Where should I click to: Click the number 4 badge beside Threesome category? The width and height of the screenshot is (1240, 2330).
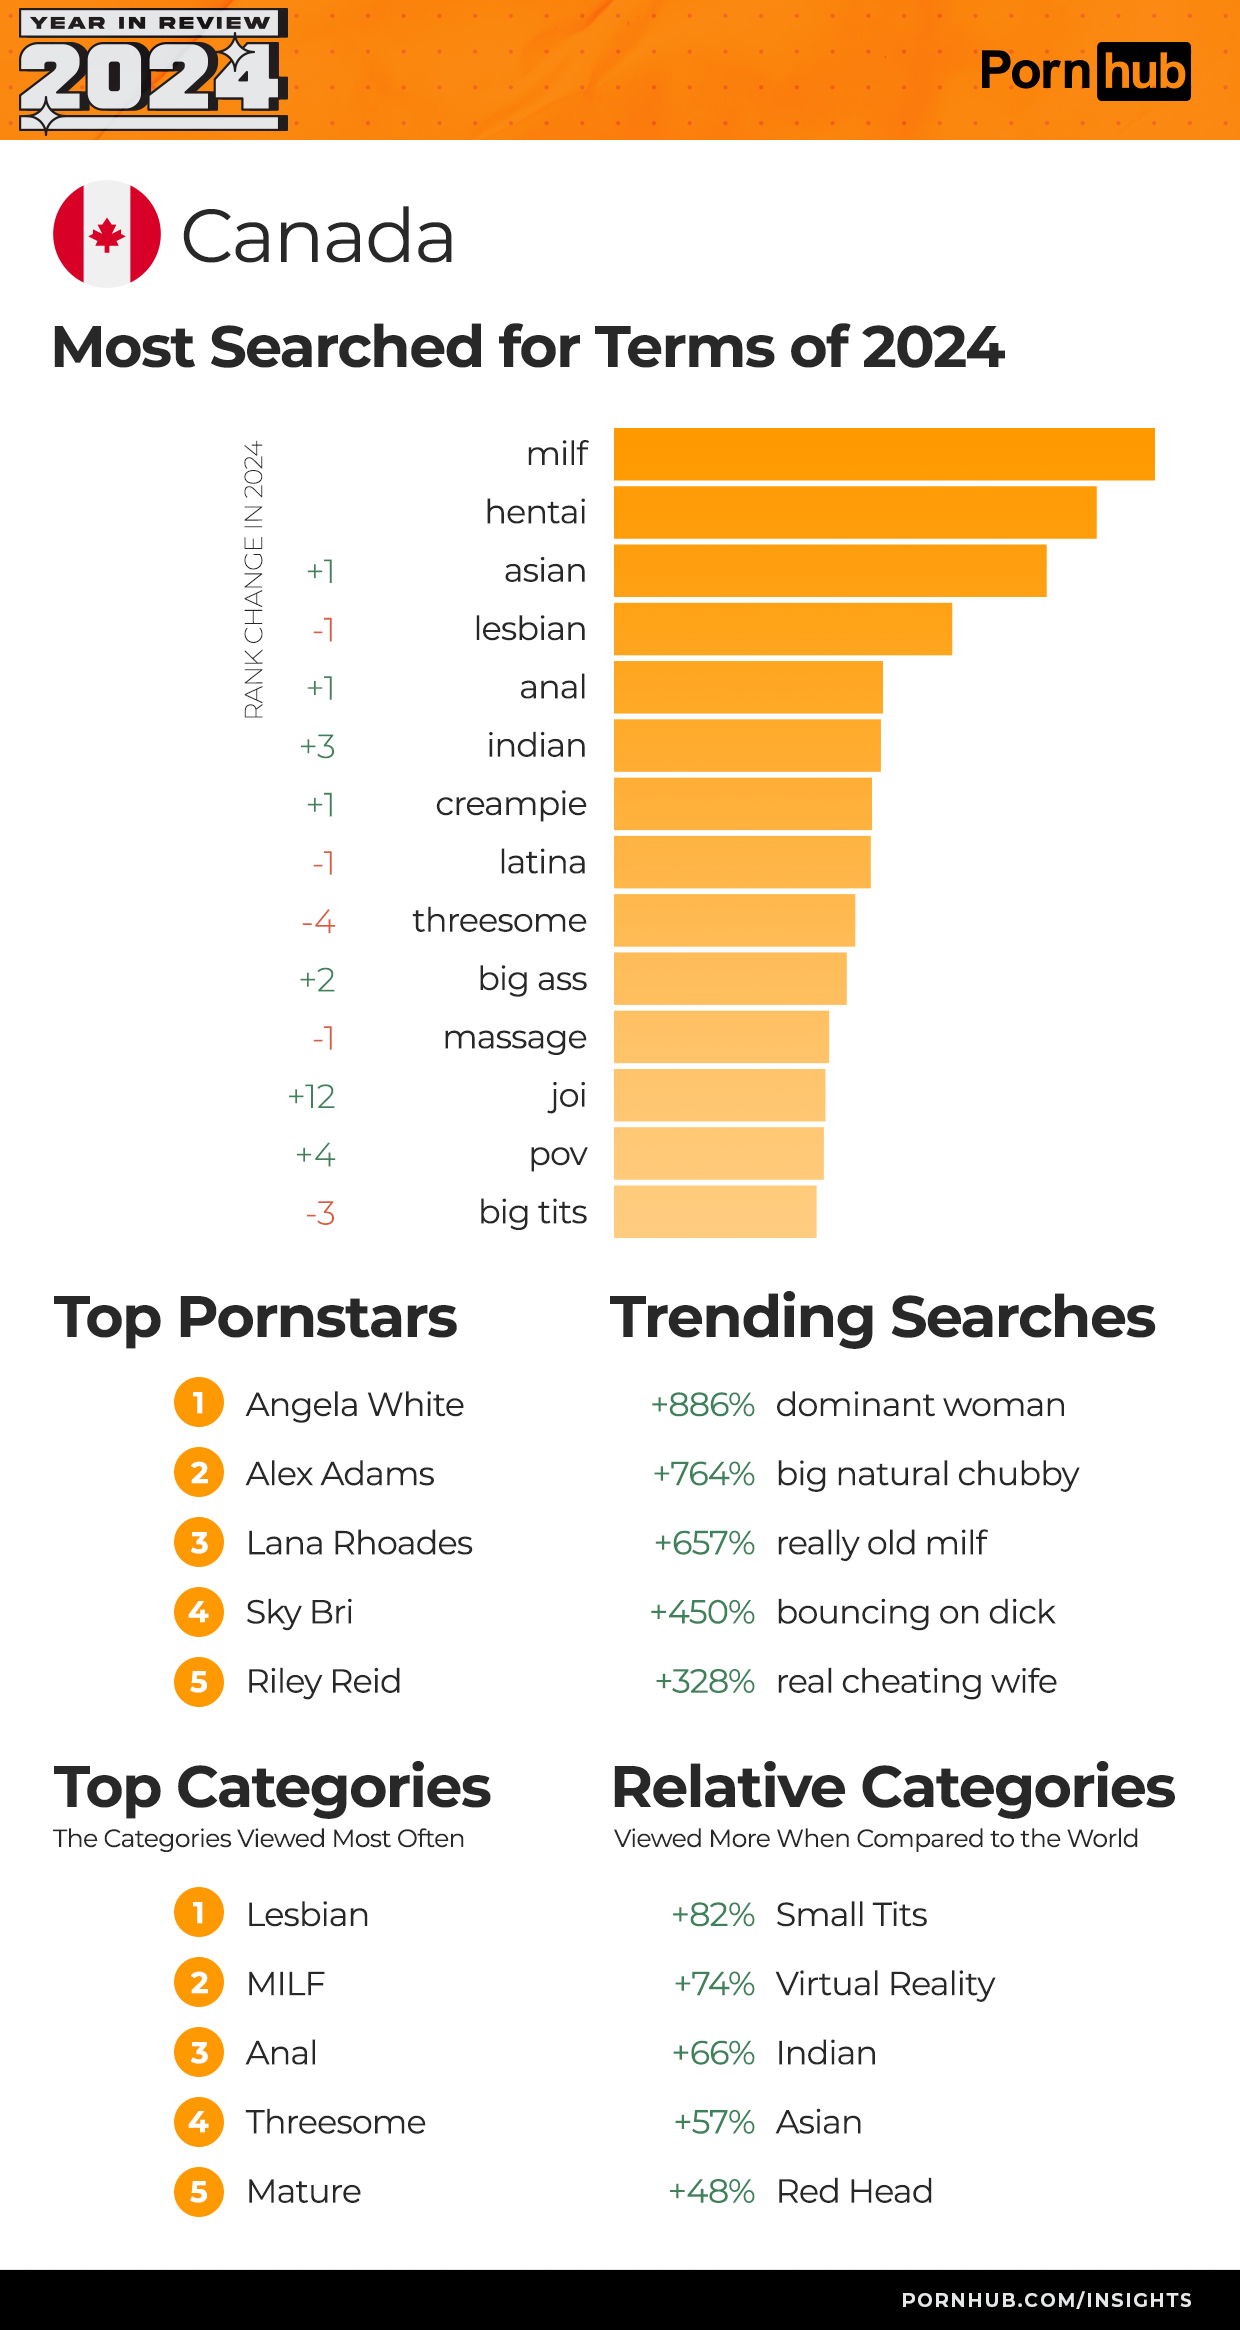point(199,2121)
